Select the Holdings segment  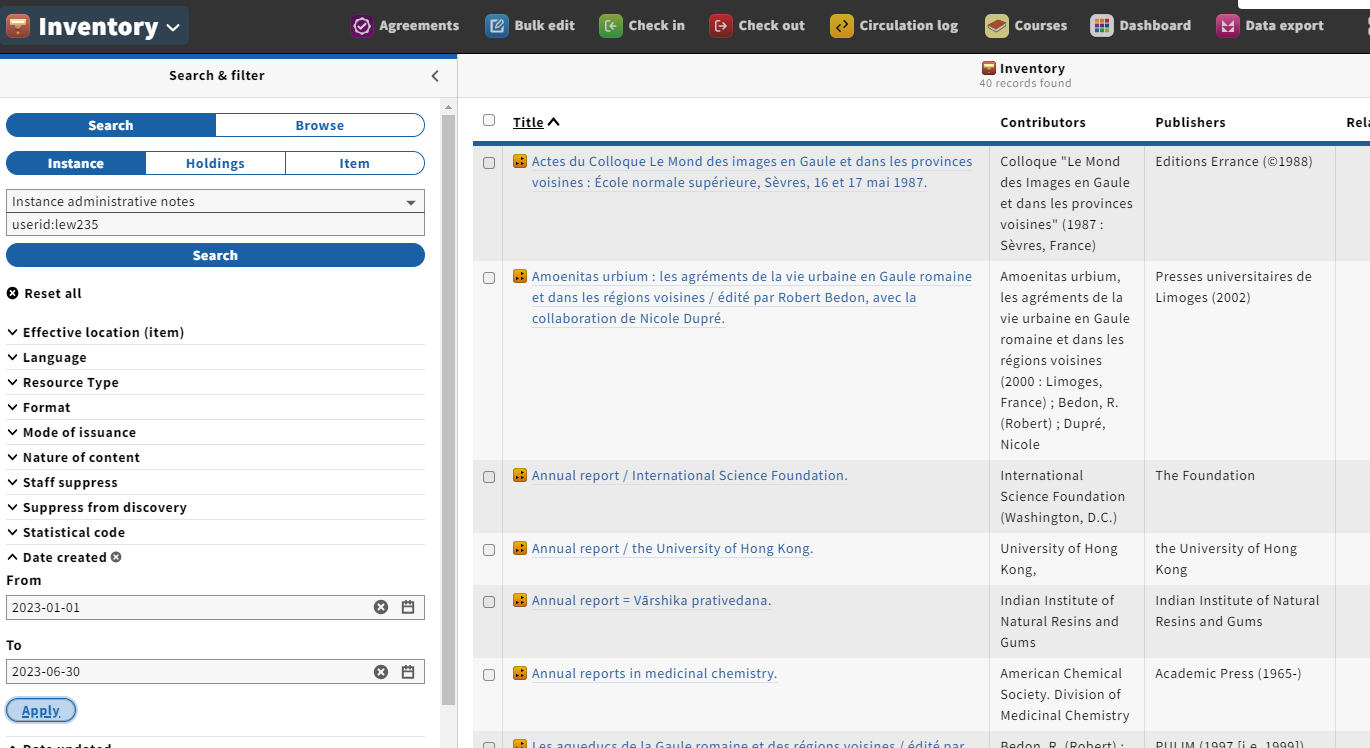215,163
